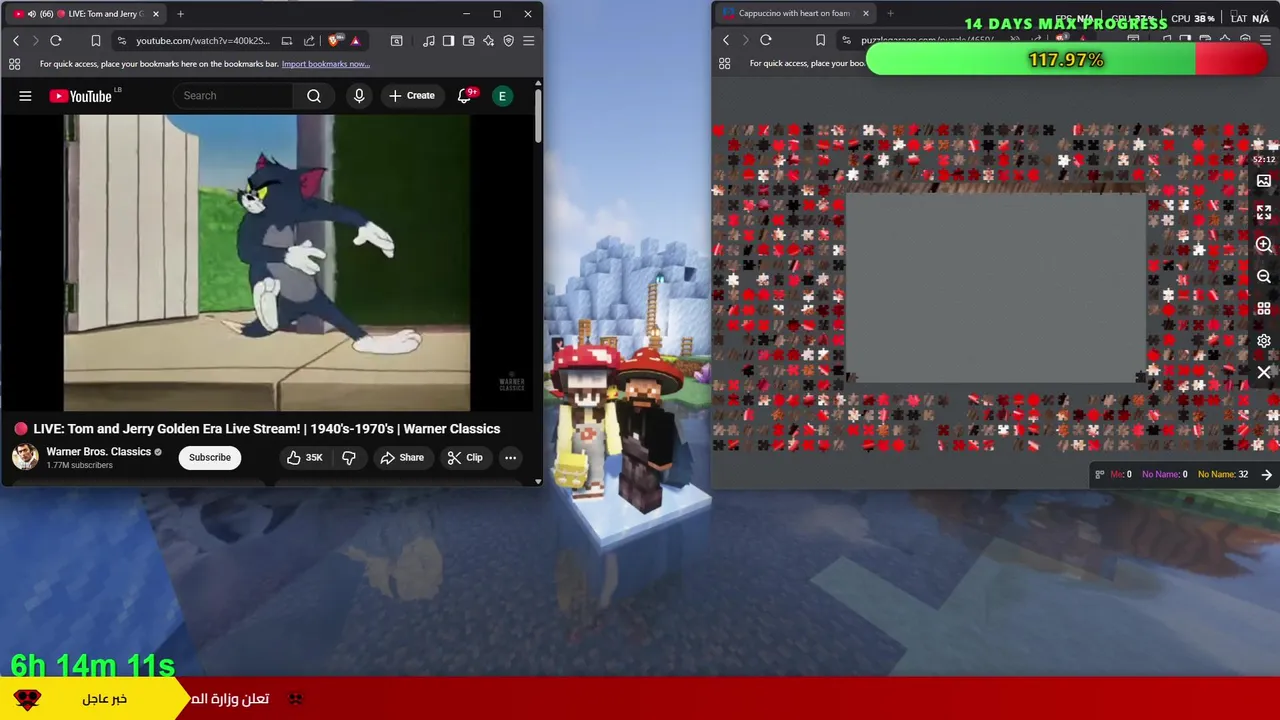Close the Cappuccino puzzle tab
The image size is (1280, 720).
coord(866,13)
